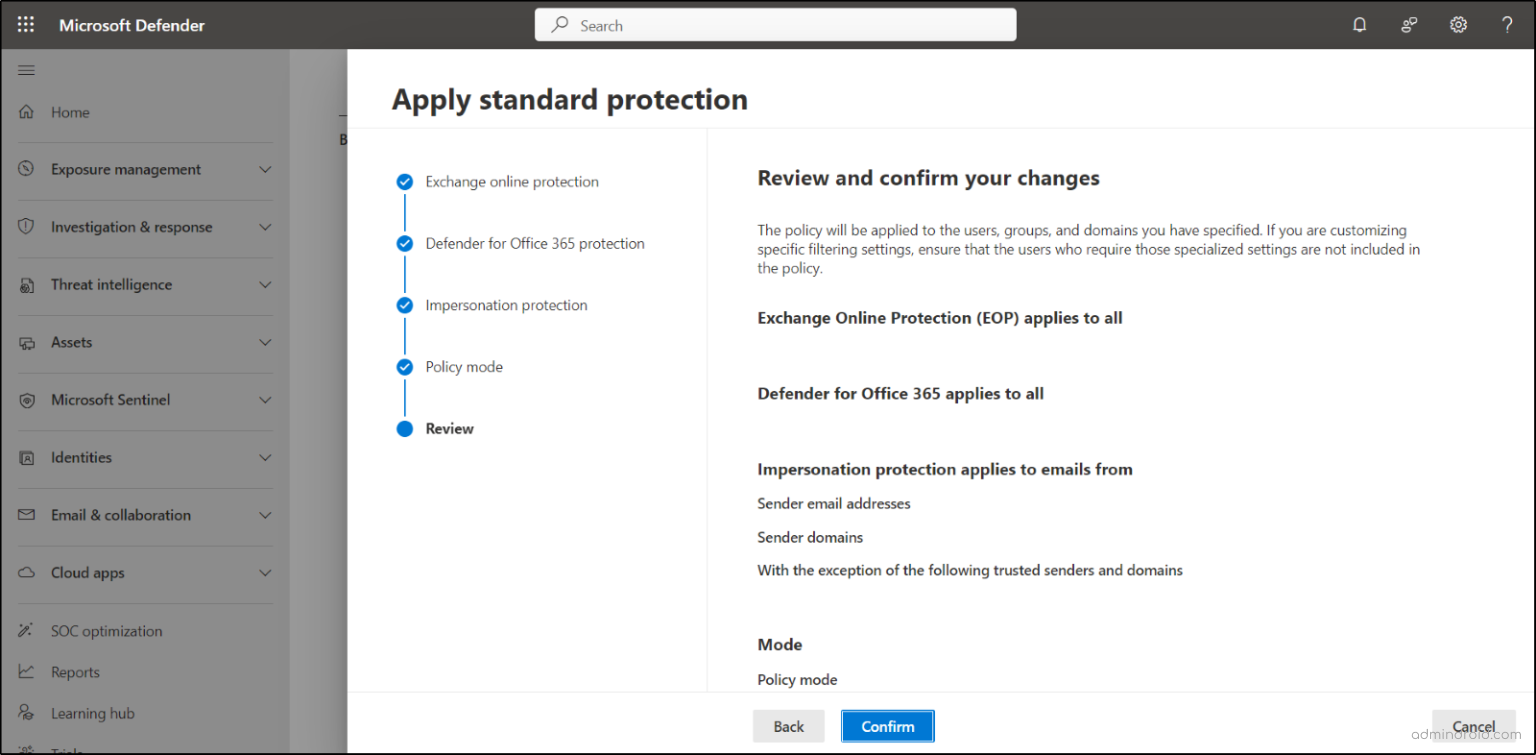This screenshot has height=755, width=1536.
Task: Click the Identities sidebar icon
Action: pos(26,457)
